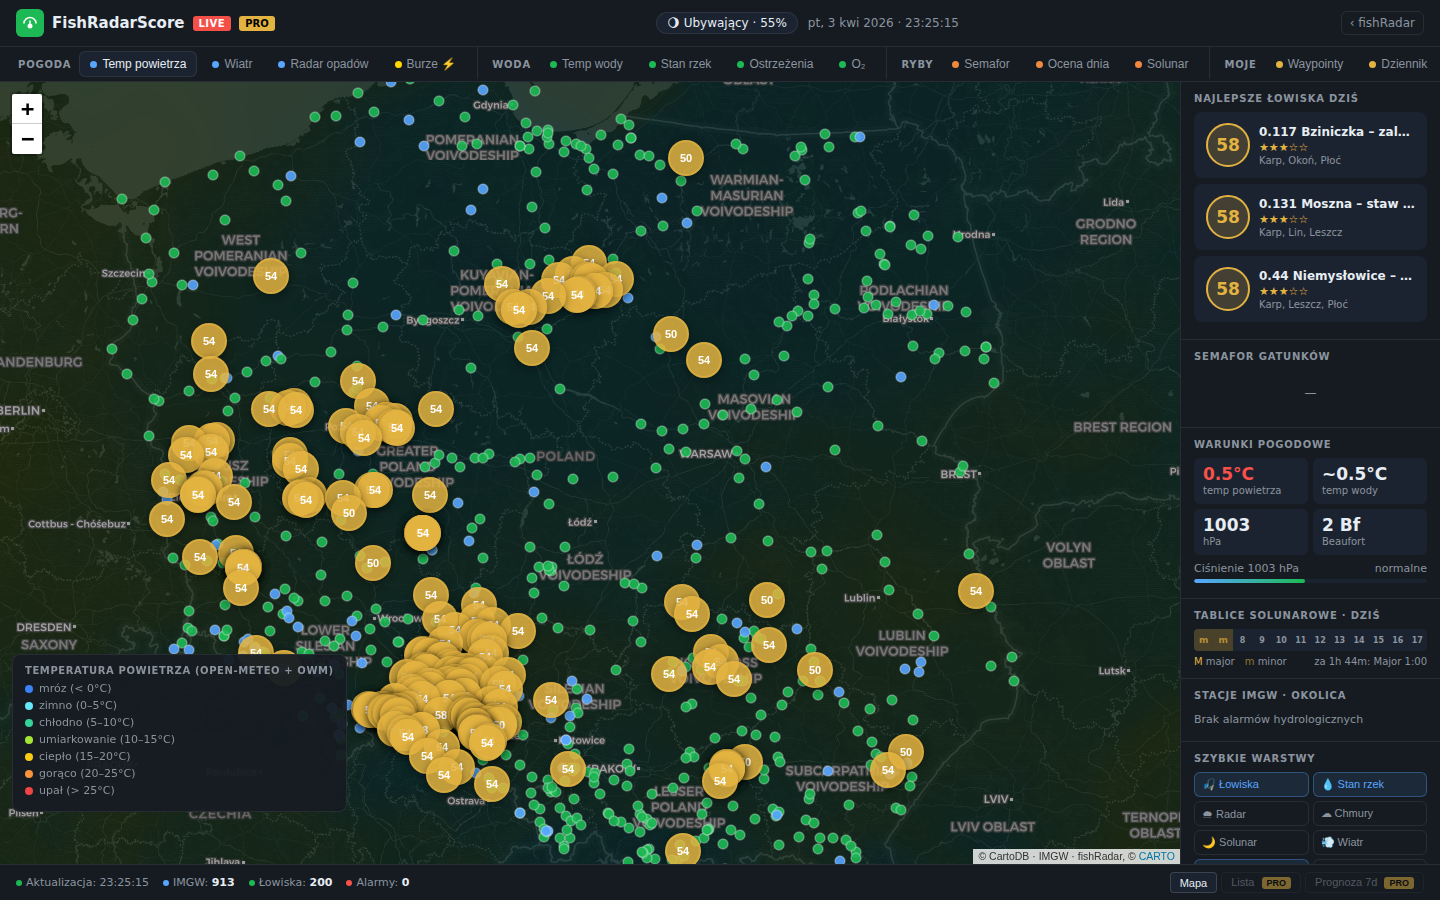
Task: Zoom out the map with minus button
Action: tap(27, 139)
